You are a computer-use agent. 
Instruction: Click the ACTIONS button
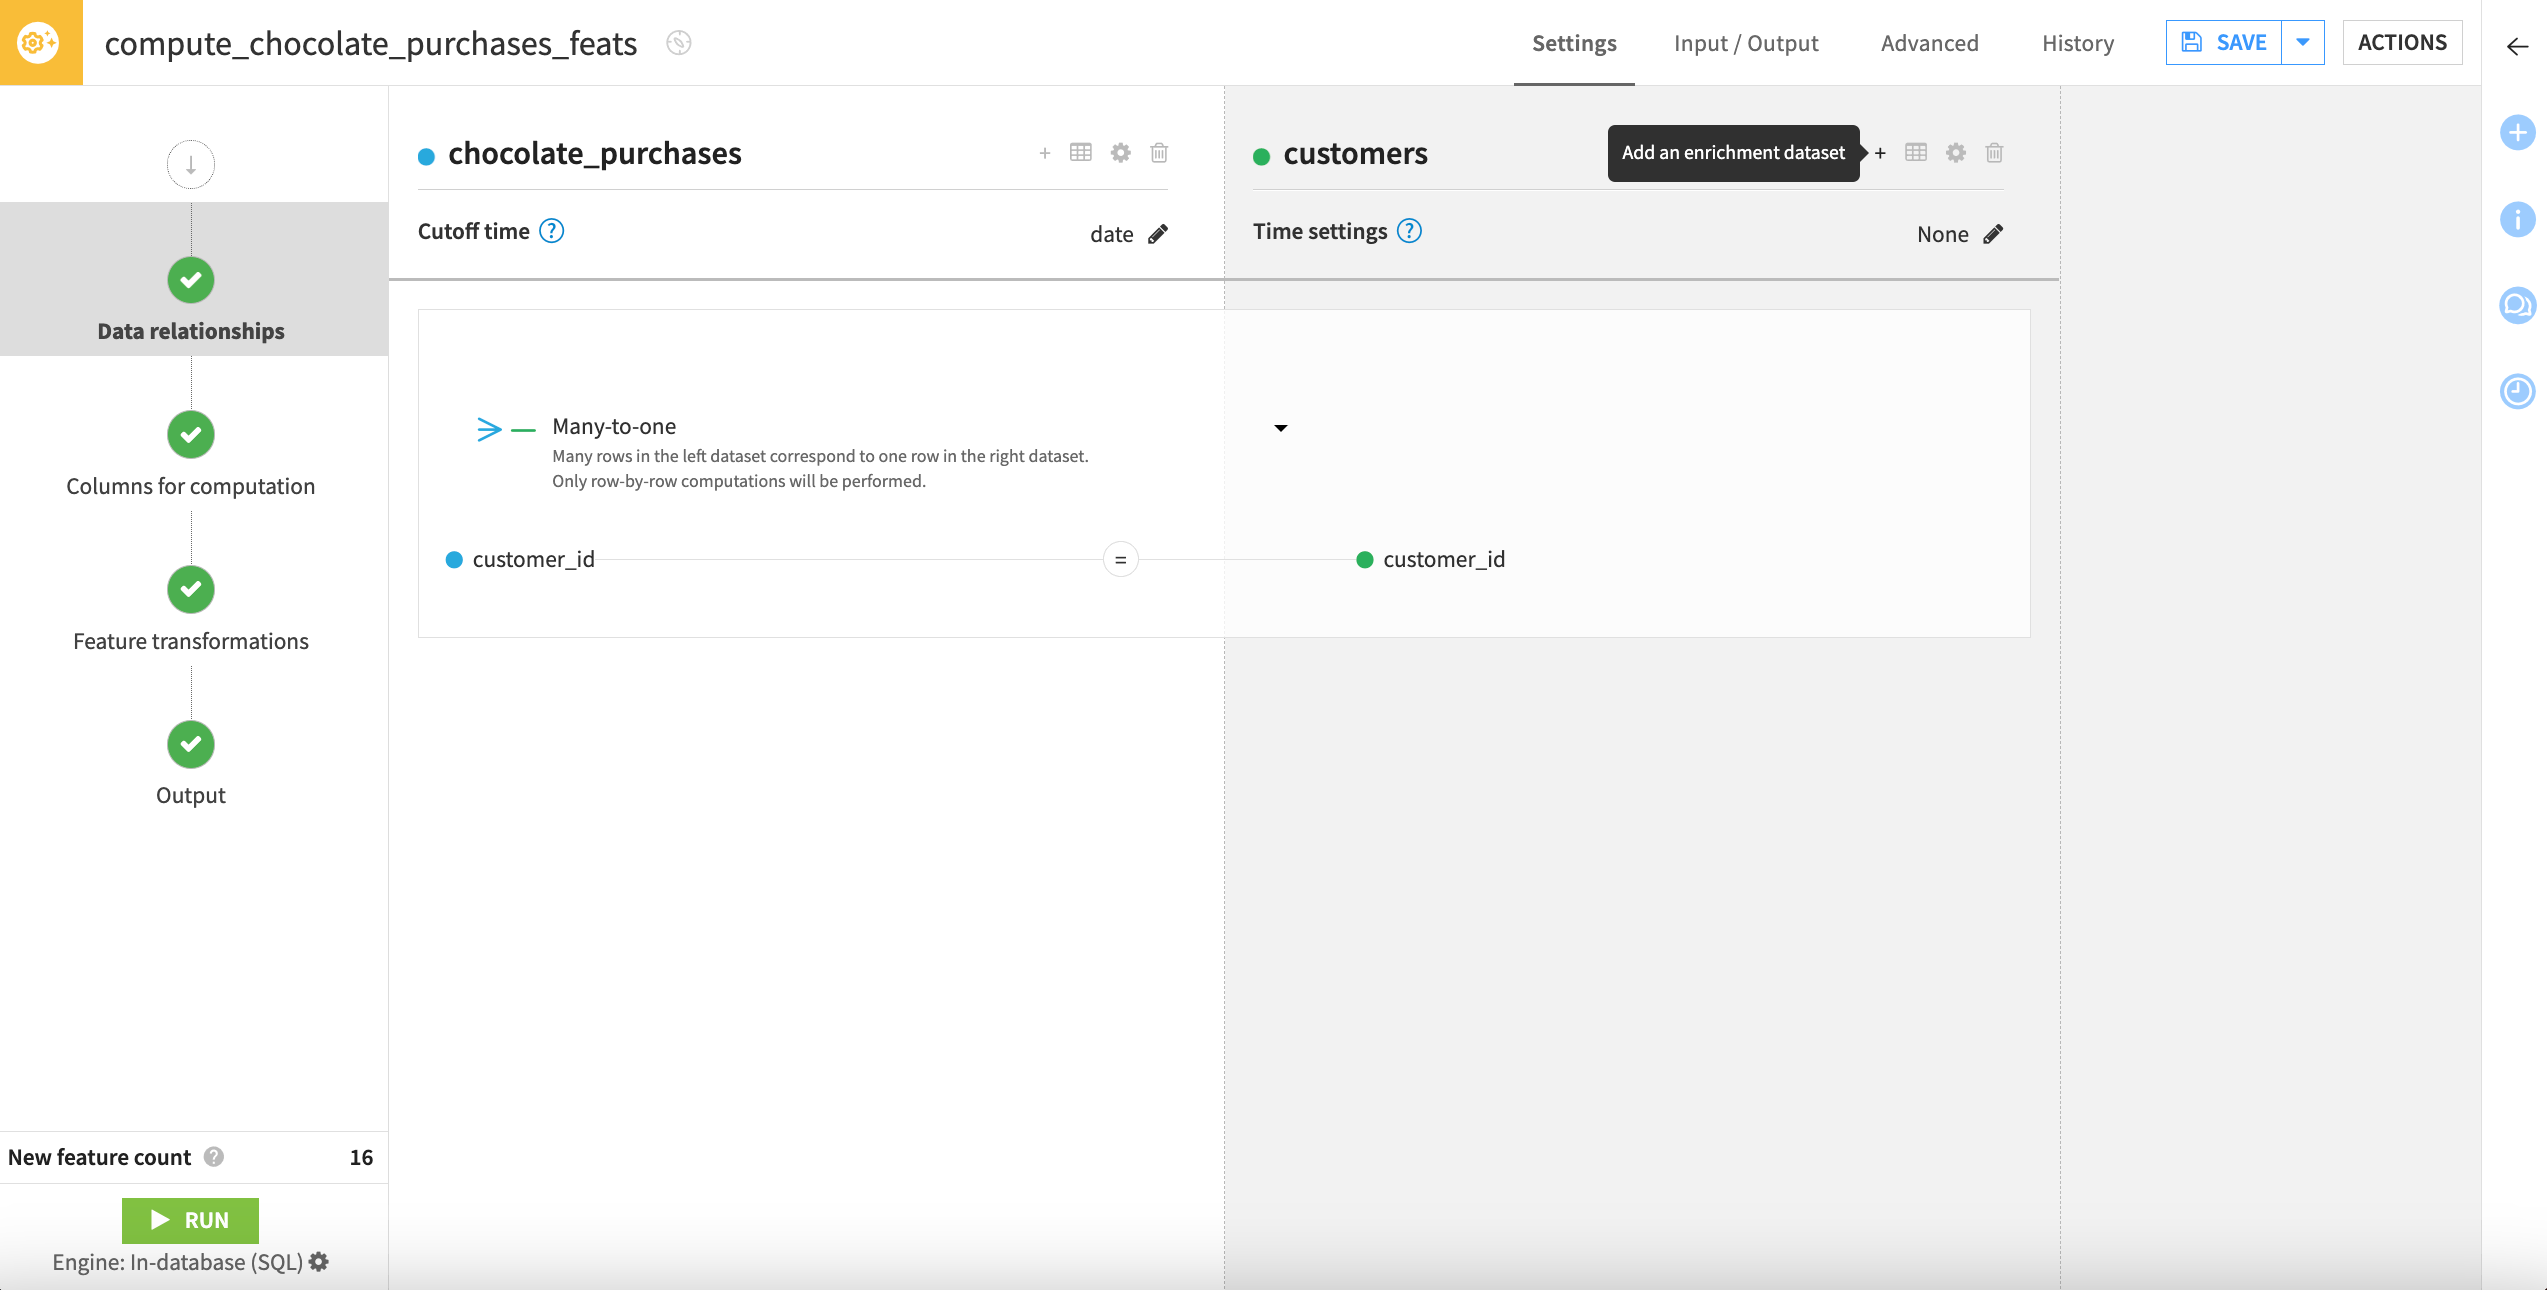[x=2402, y=42]
